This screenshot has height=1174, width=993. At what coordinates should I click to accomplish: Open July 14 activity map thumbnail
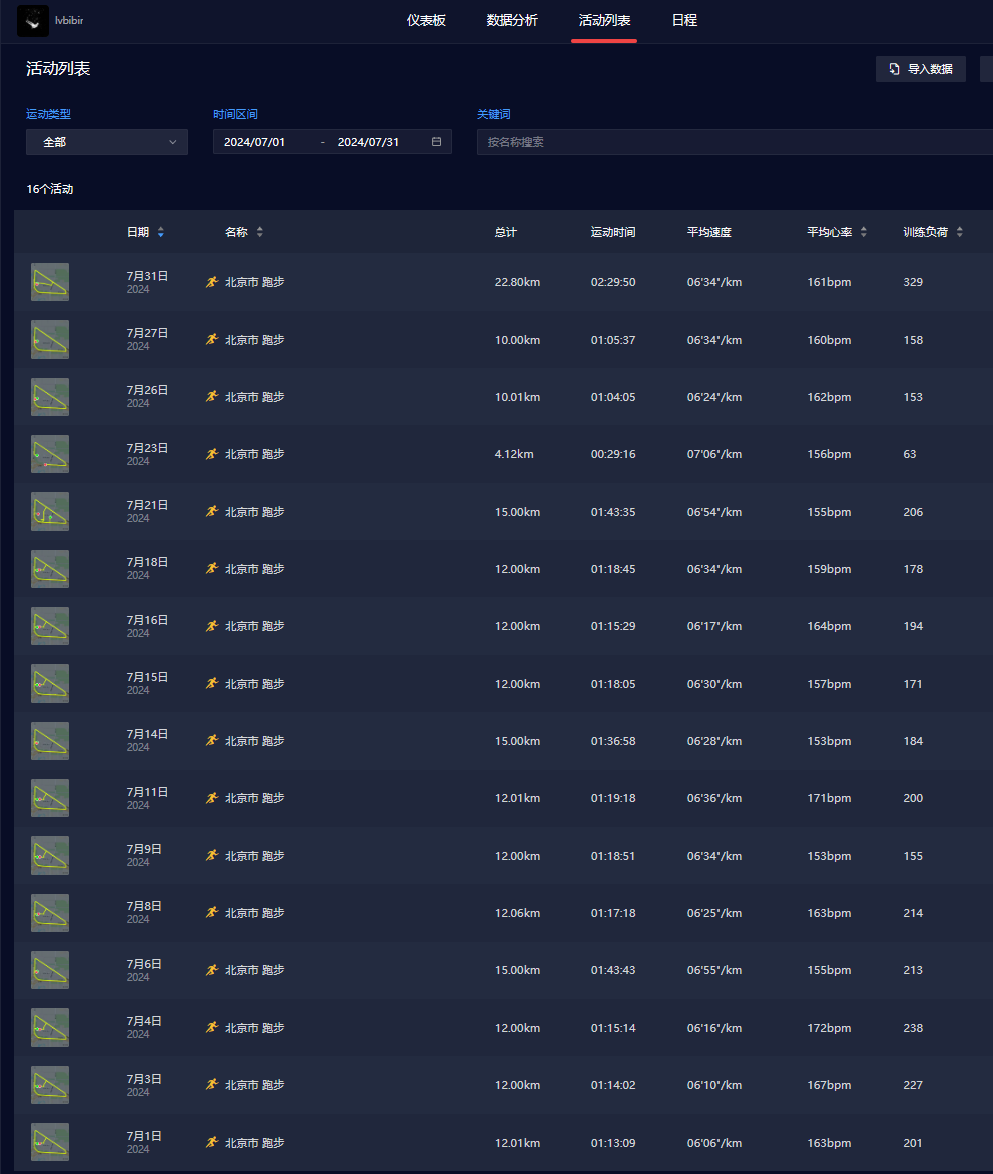pos(50,741)
